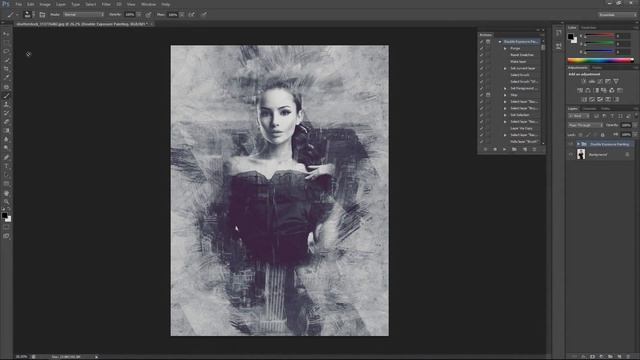Screen dimensions: 640x360
Task: Create a new action set folder
Action: [x=514, y=149]
